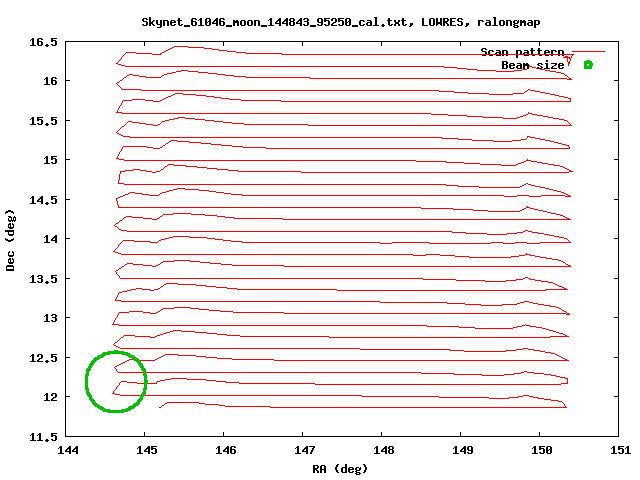Click the 14.5 Dec tick label
The height and width of the screenshot is (480, 640).
[43, 200]
